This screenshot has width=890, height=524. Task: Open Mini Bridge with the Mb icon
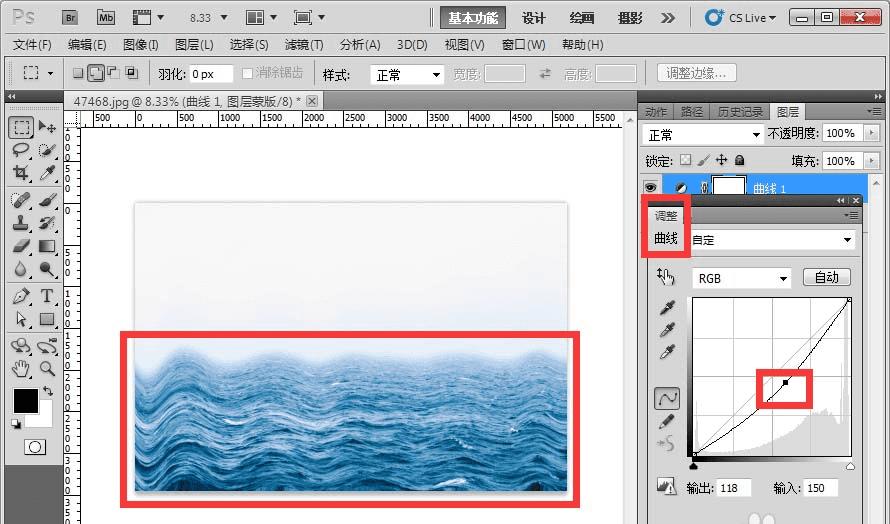click(106, 18)
